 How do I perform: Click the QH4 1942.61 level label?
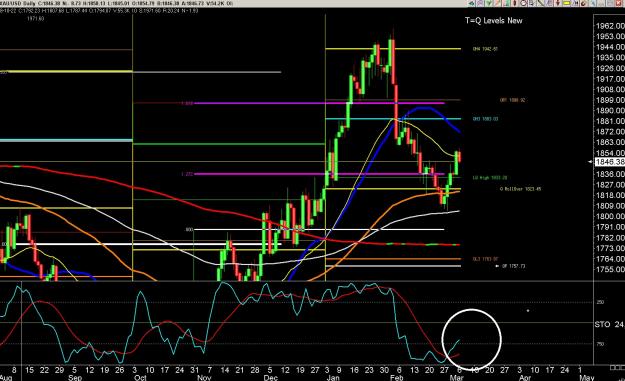coord(485,49)
